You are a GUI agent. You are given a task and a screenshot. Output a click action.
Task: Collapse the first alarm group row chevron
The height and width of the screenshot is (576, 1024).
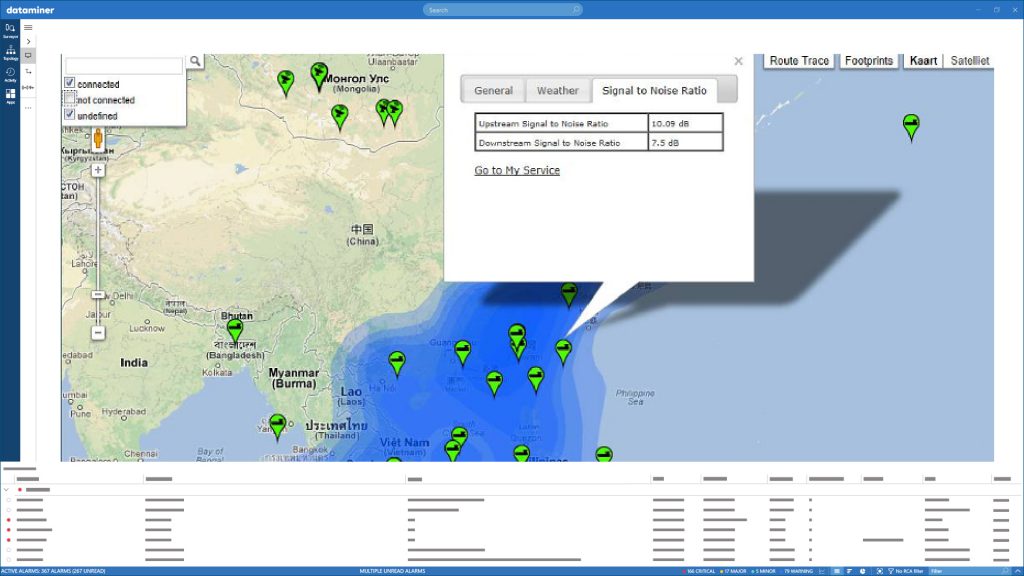pos(6,489)
